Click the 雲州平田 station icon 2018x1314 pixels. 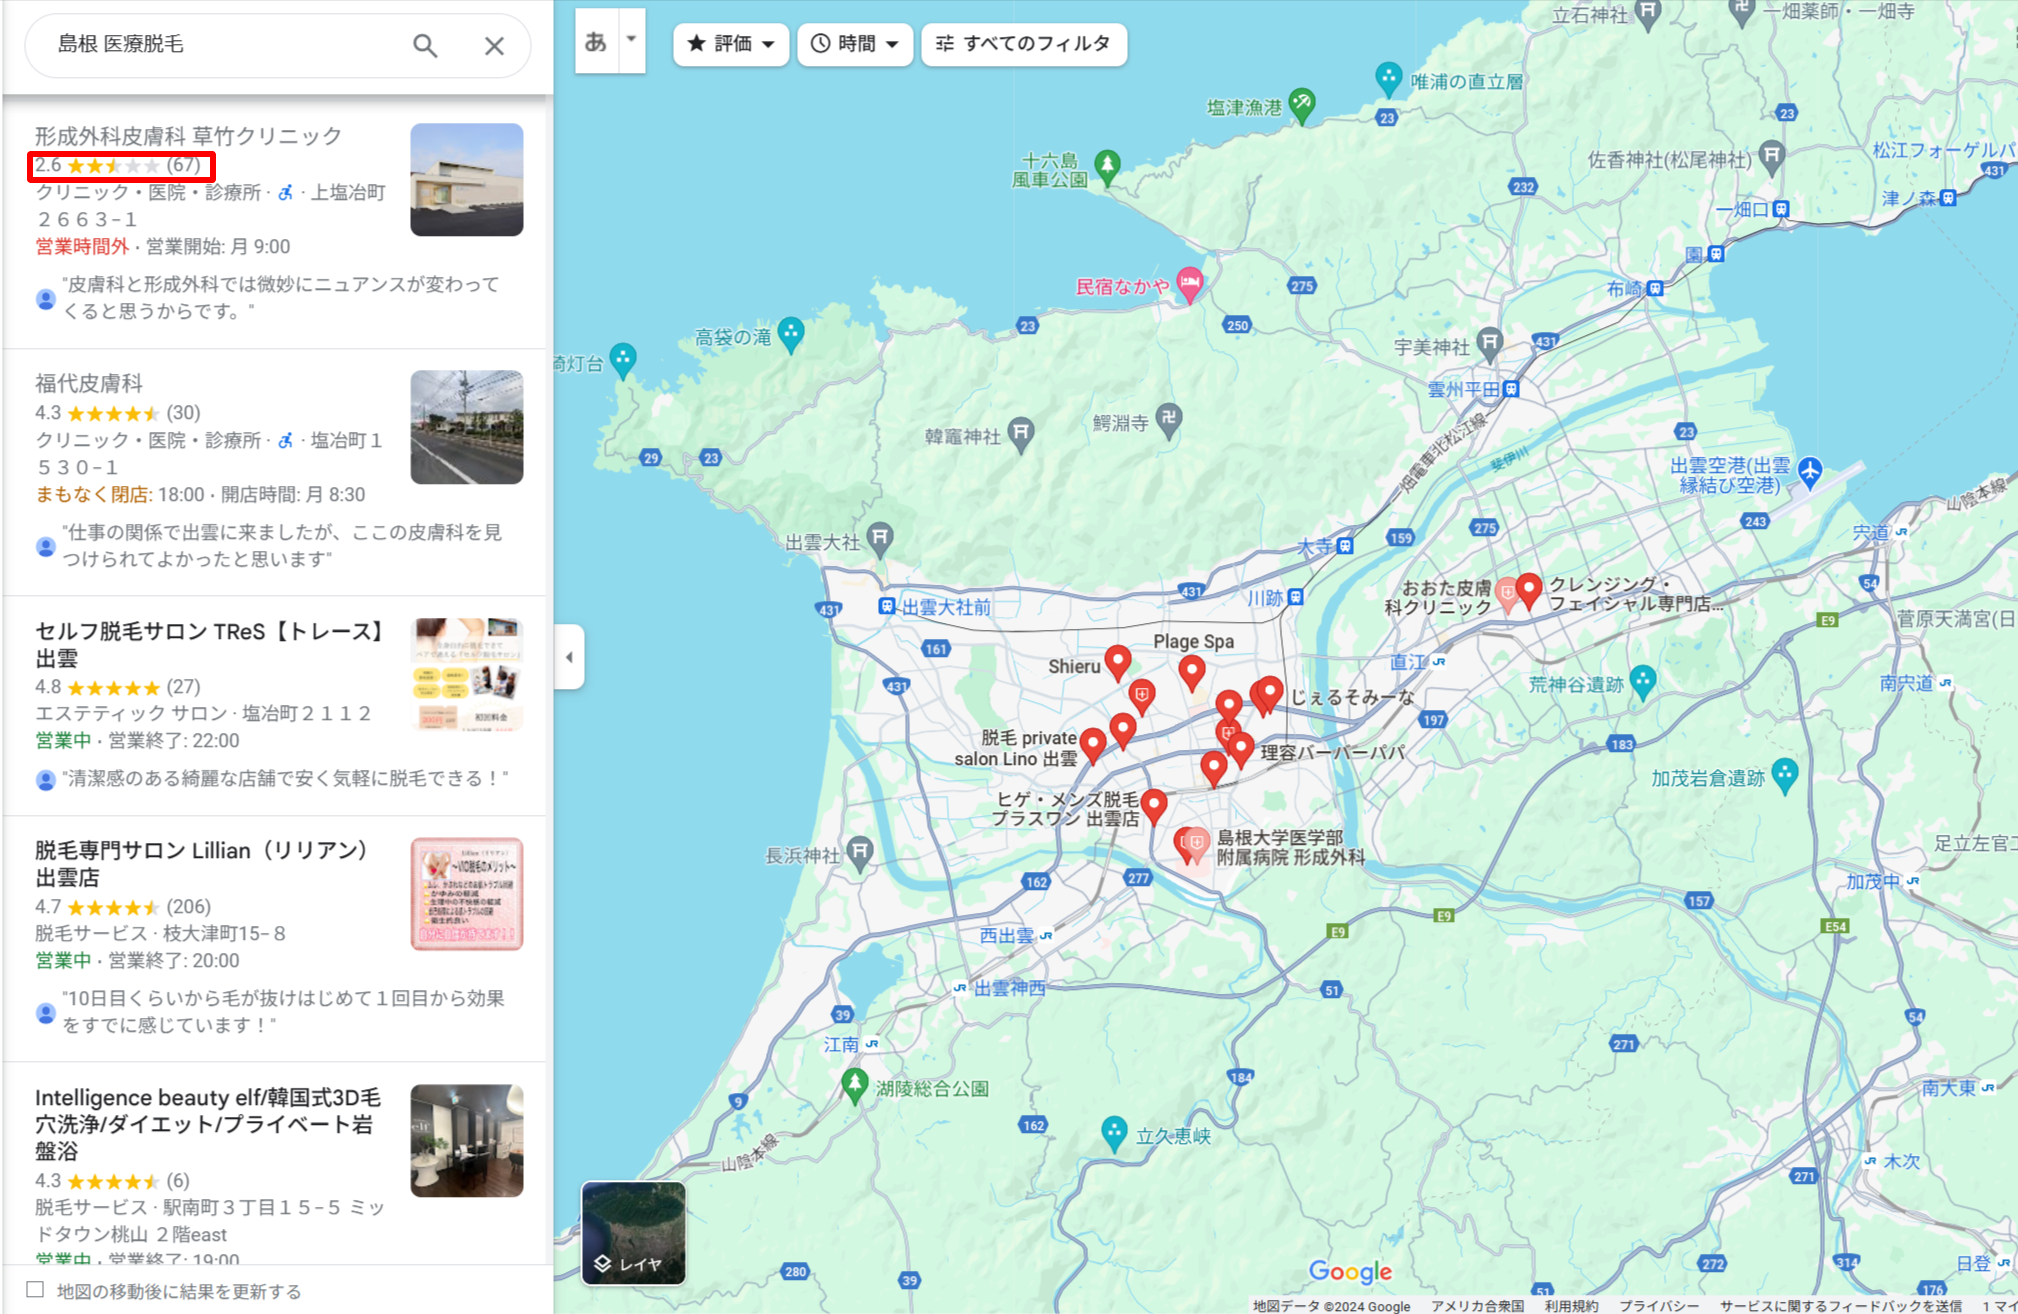pos(1511,389)
